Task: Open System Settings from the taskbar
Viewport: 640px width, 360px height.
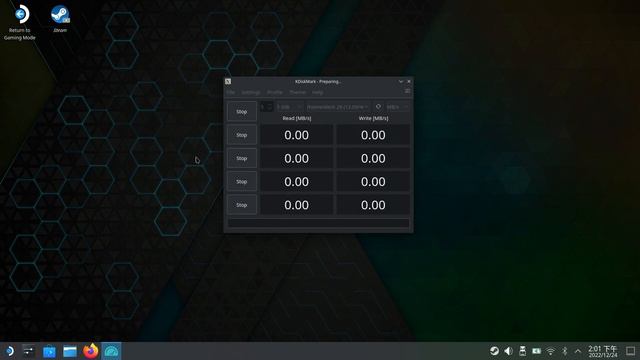Action: click(x=29, y=351)
